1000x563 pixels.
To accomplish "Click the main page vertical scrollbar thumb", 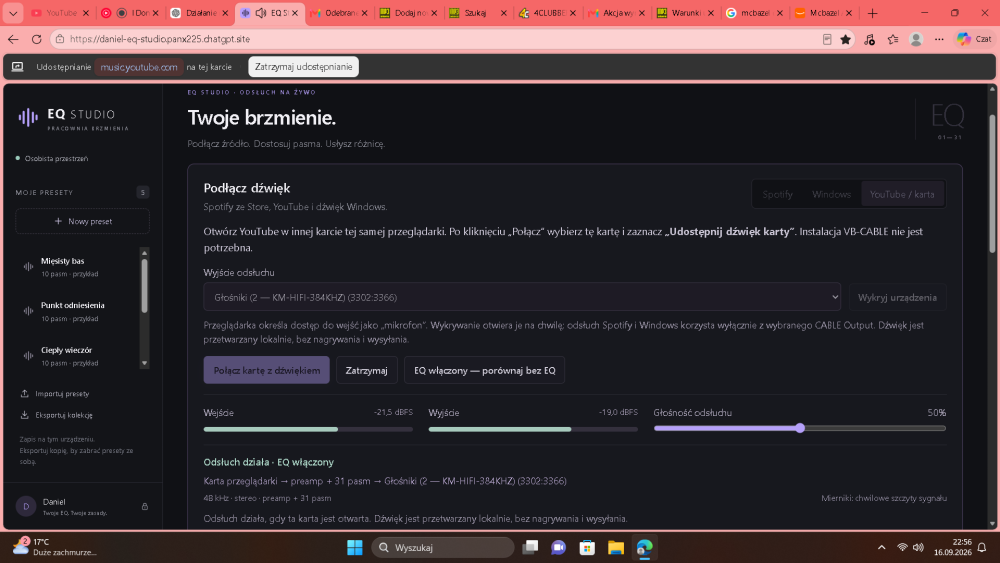I will pyautogui.click(x=992, y=183).
